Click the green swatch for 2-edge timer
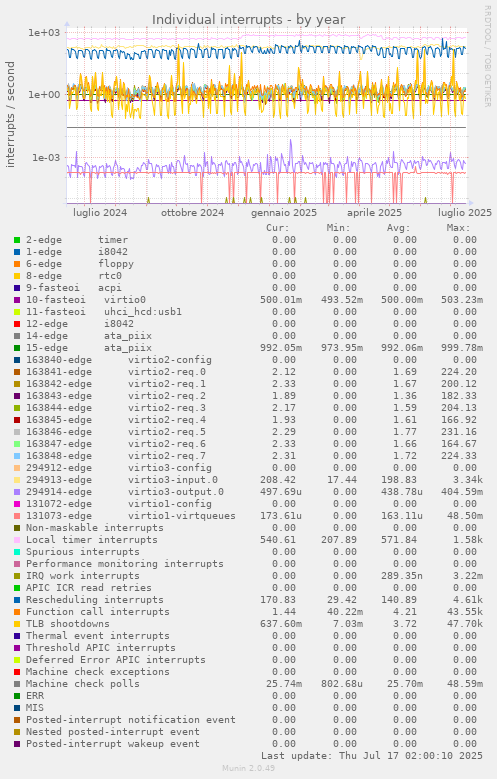This screenshot has height=779, width=497. 17,240
